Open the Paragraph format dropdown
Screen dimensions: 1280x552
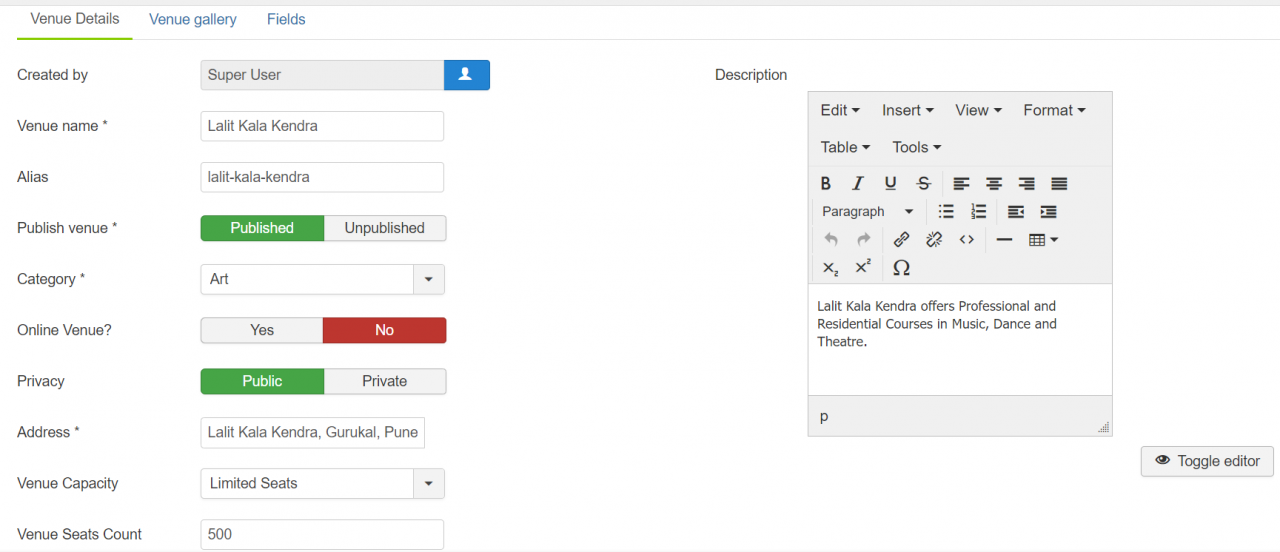pos(867,212)
